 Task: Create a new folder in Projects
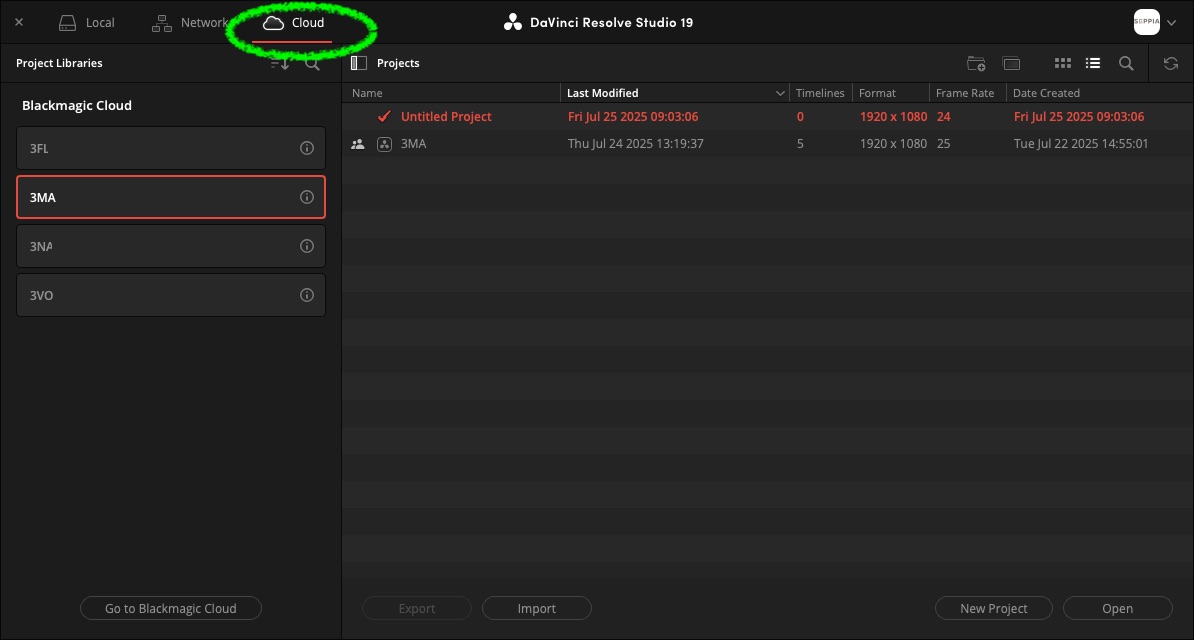tap(976, 63)
